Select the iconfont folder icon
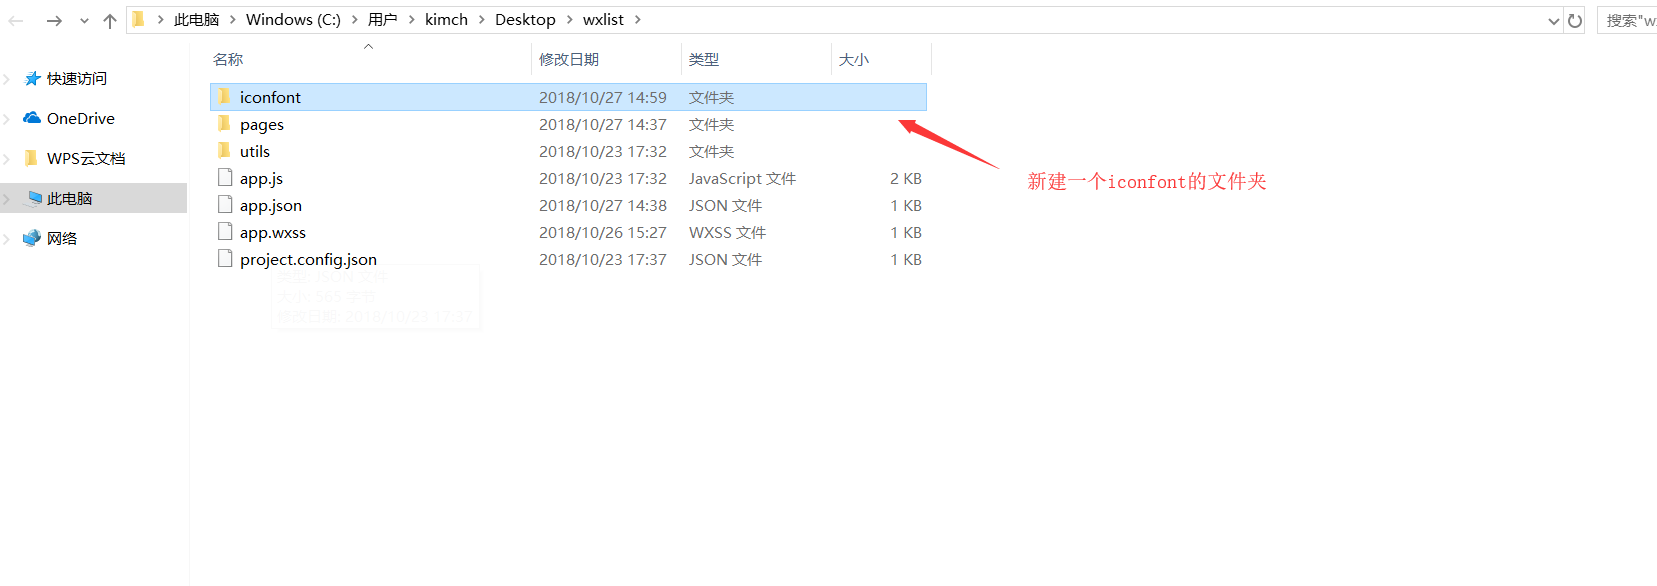The width and height of the screenshot is (1657, 586). coord(225,97)
